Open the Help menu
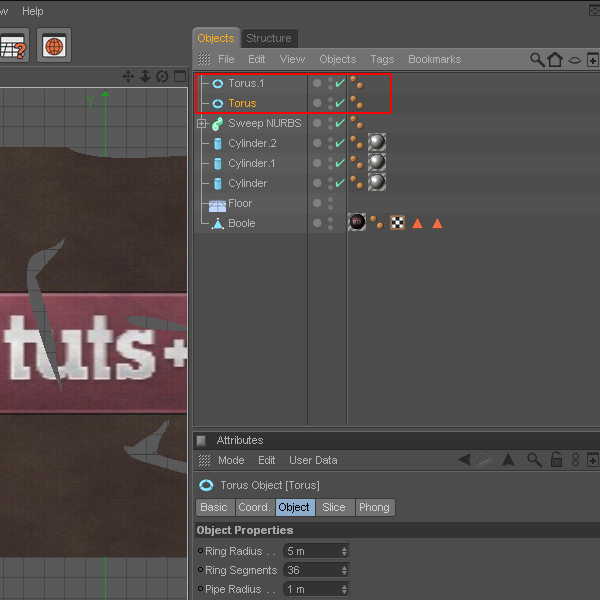 [x=33, y=11]
